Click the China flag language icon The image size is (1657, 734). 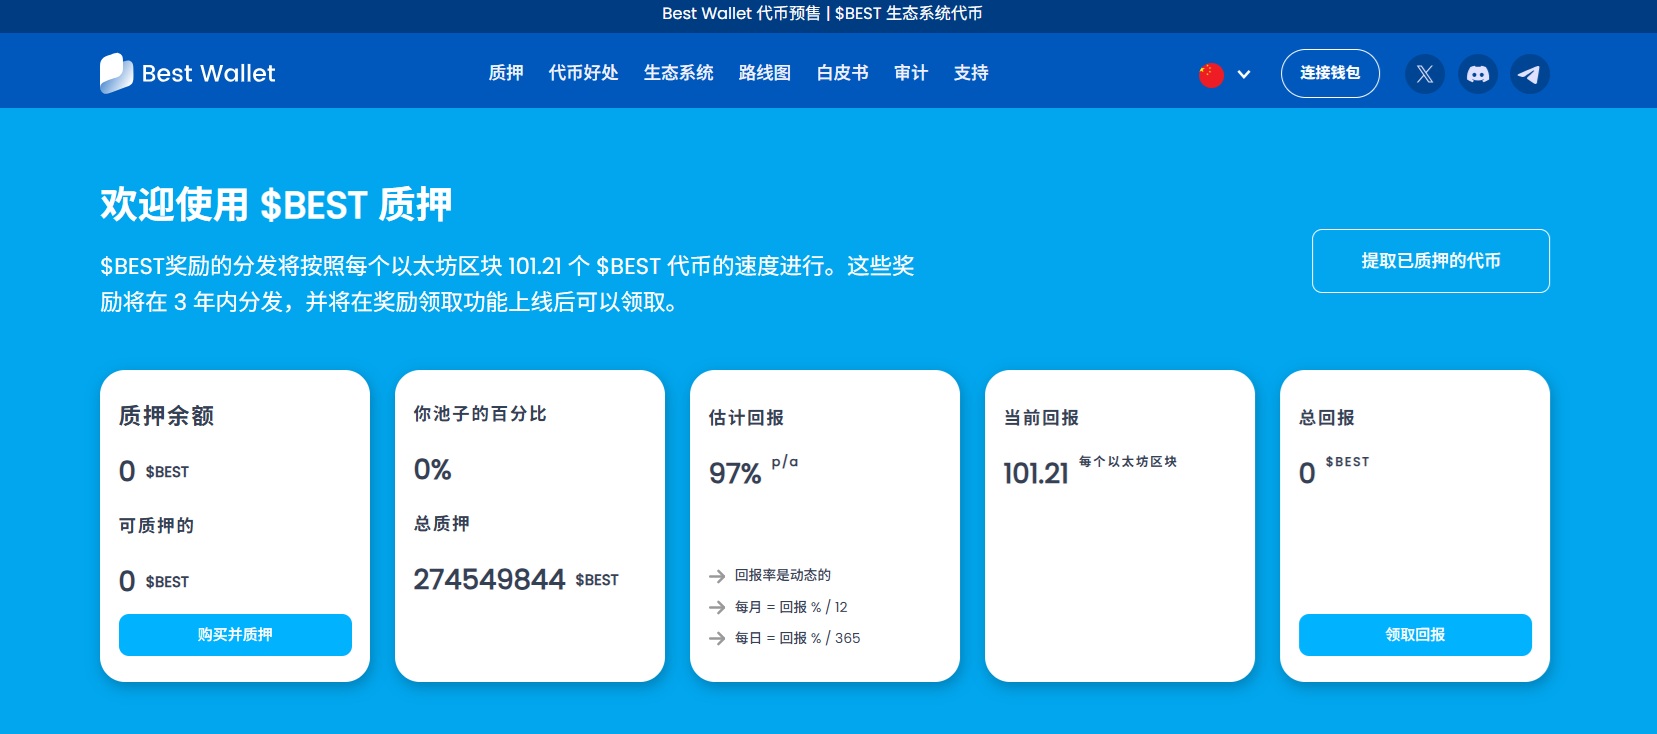(1211, 75)
